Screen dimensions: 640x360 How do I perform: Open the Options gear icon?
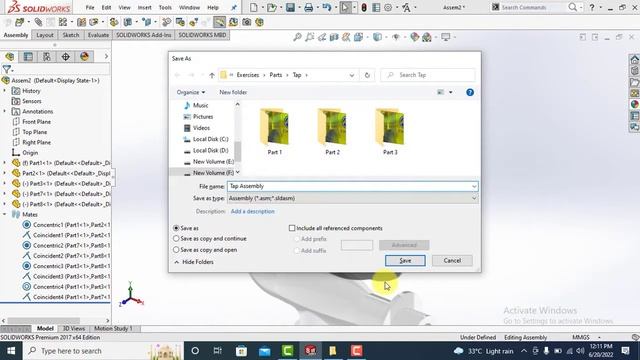[388, 7]
